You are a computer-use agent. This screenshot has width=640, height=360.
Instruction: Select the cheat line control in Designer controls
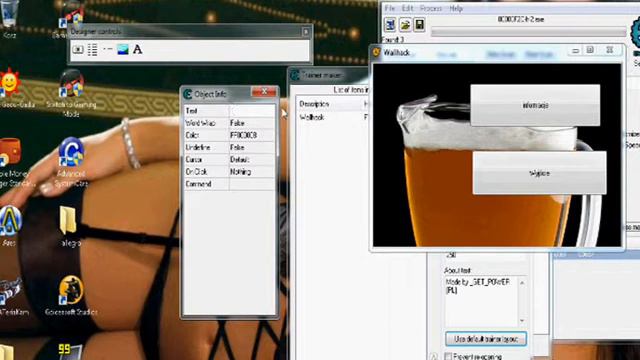tap(107, 49)
